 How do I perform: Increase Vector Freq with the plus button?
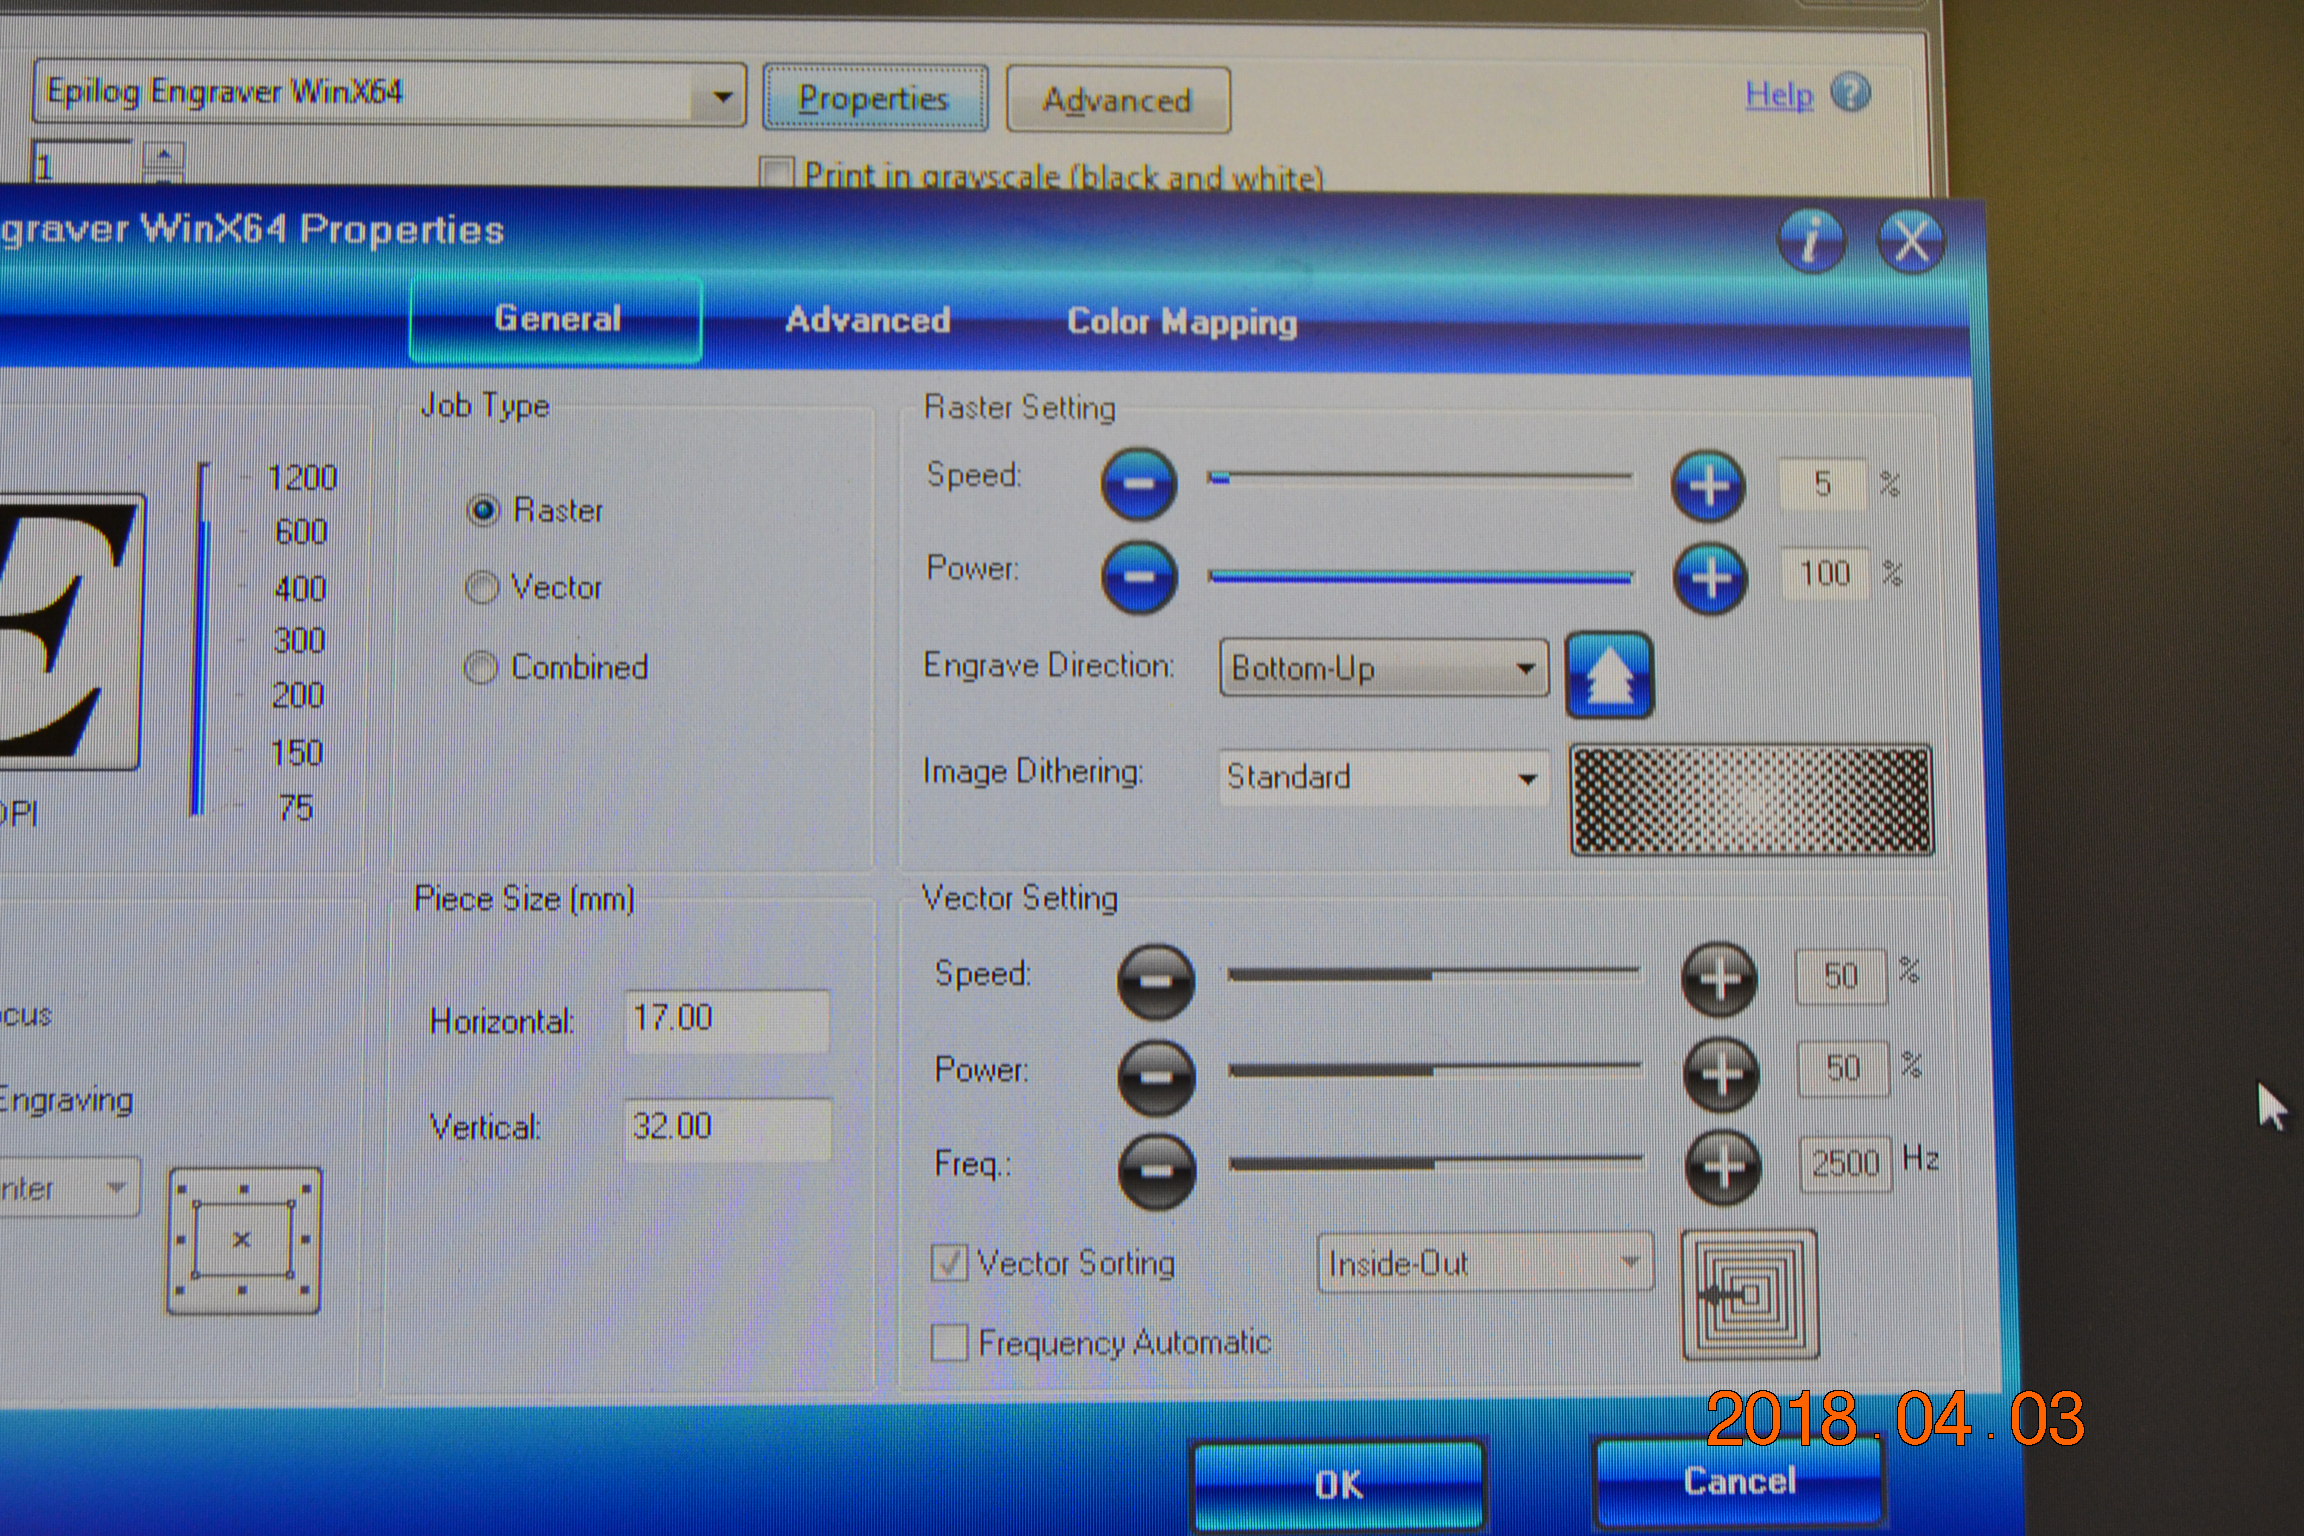pyautogui.click(x=1723, y=1167)
